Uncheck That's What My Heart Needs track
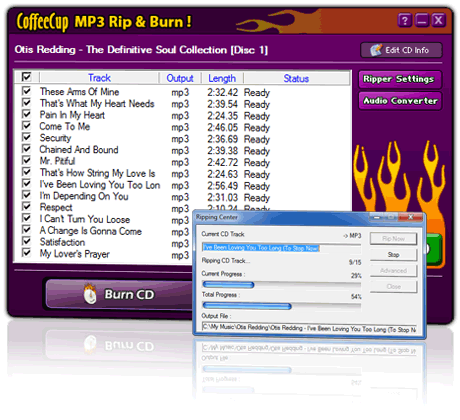This screenshot has width=460, height=420. pyautogui.click(x=26, y=102)
